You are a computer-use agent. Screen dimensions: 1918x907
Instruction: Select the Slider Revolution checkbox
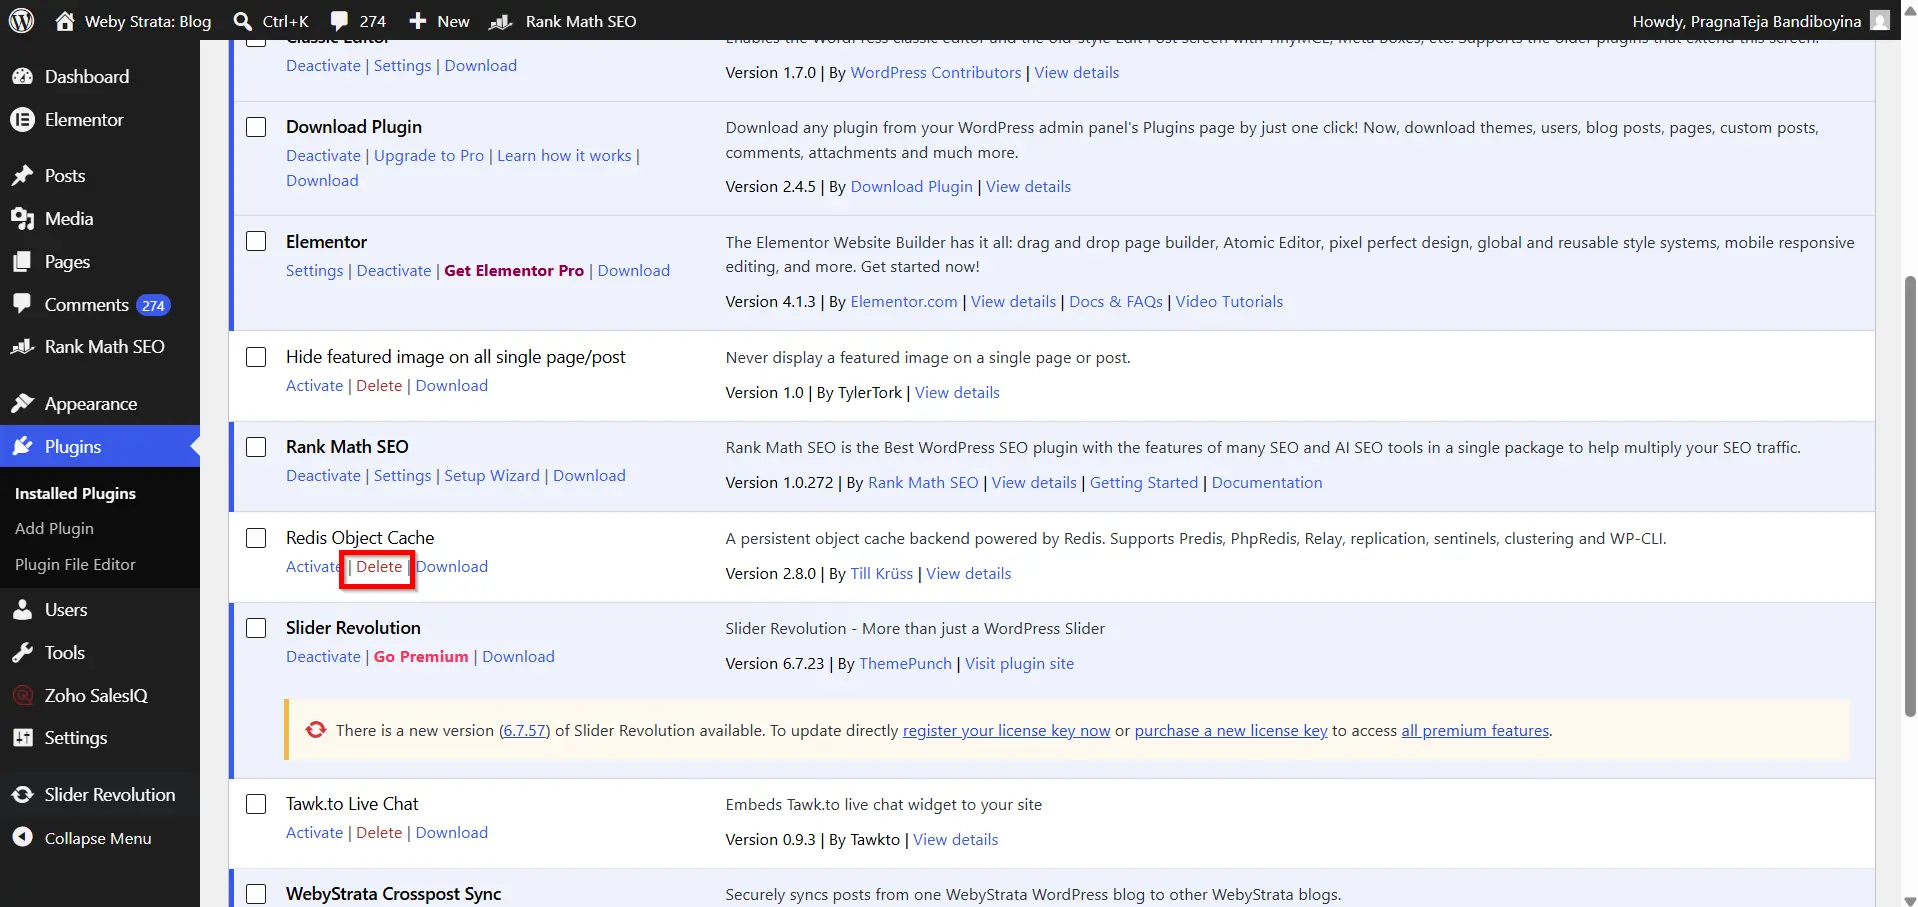coord(256,628)
